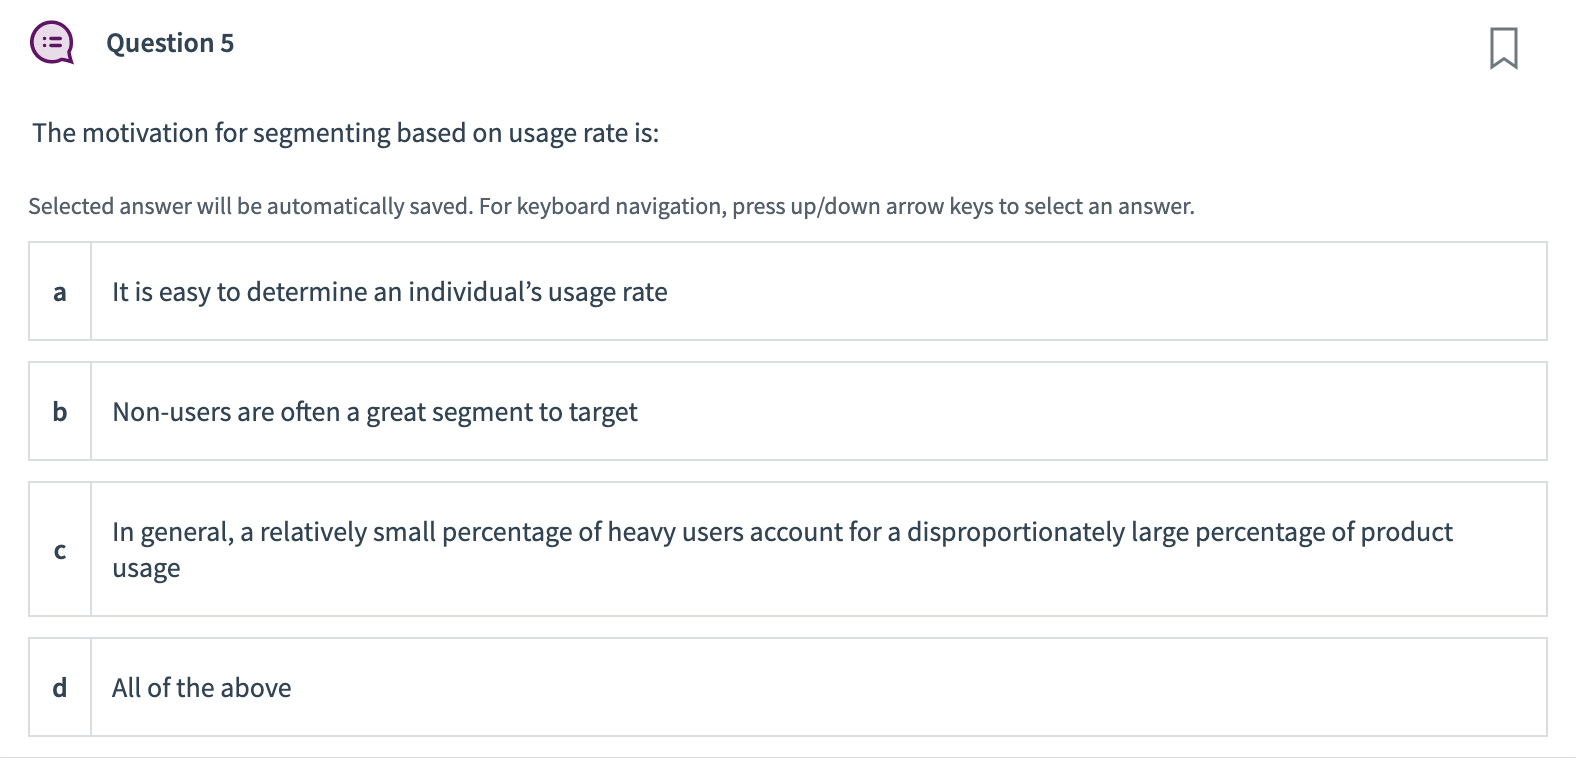This screenshot has height=758, width=1576.
Task: Choose the answer about heavy users' disproportionate usage
Action: (782, 549)
